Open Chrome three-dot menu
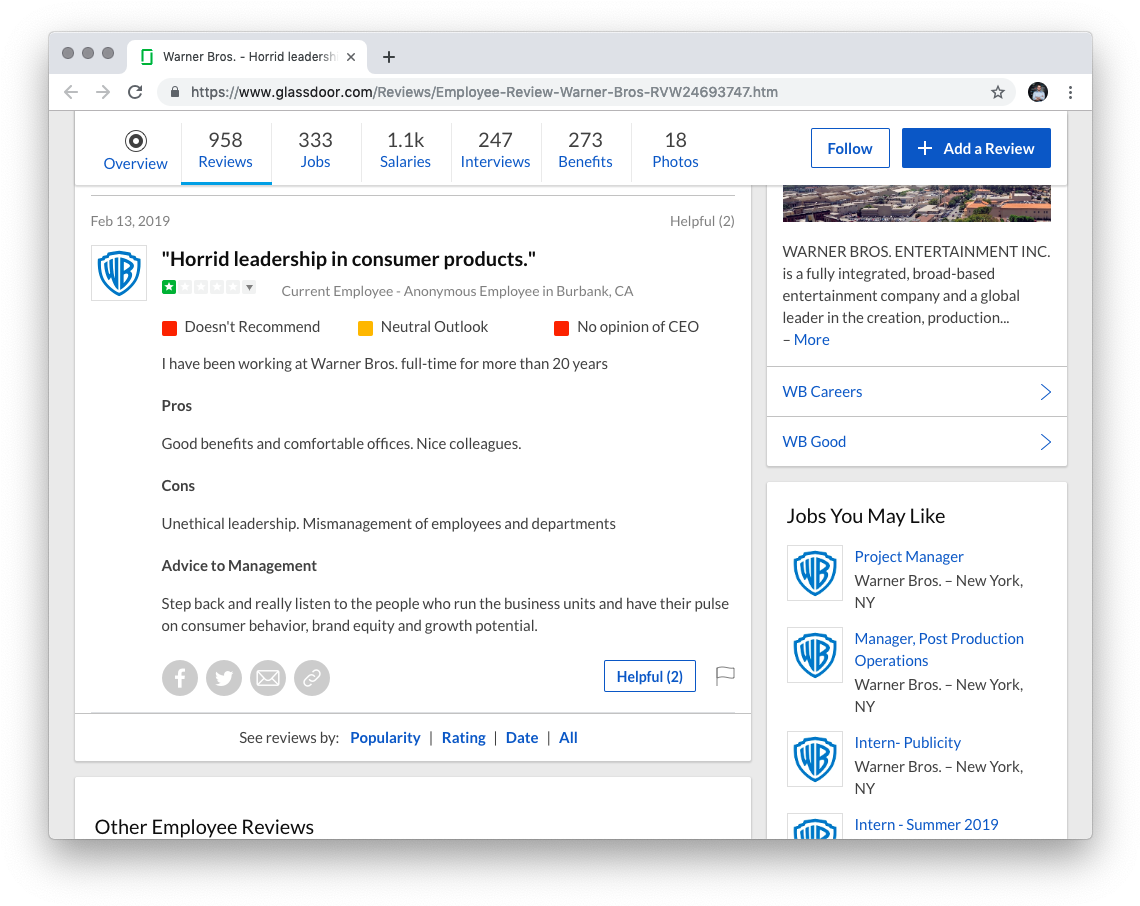The width and height of the screenshot is (1140, 906). [1070, 92]
